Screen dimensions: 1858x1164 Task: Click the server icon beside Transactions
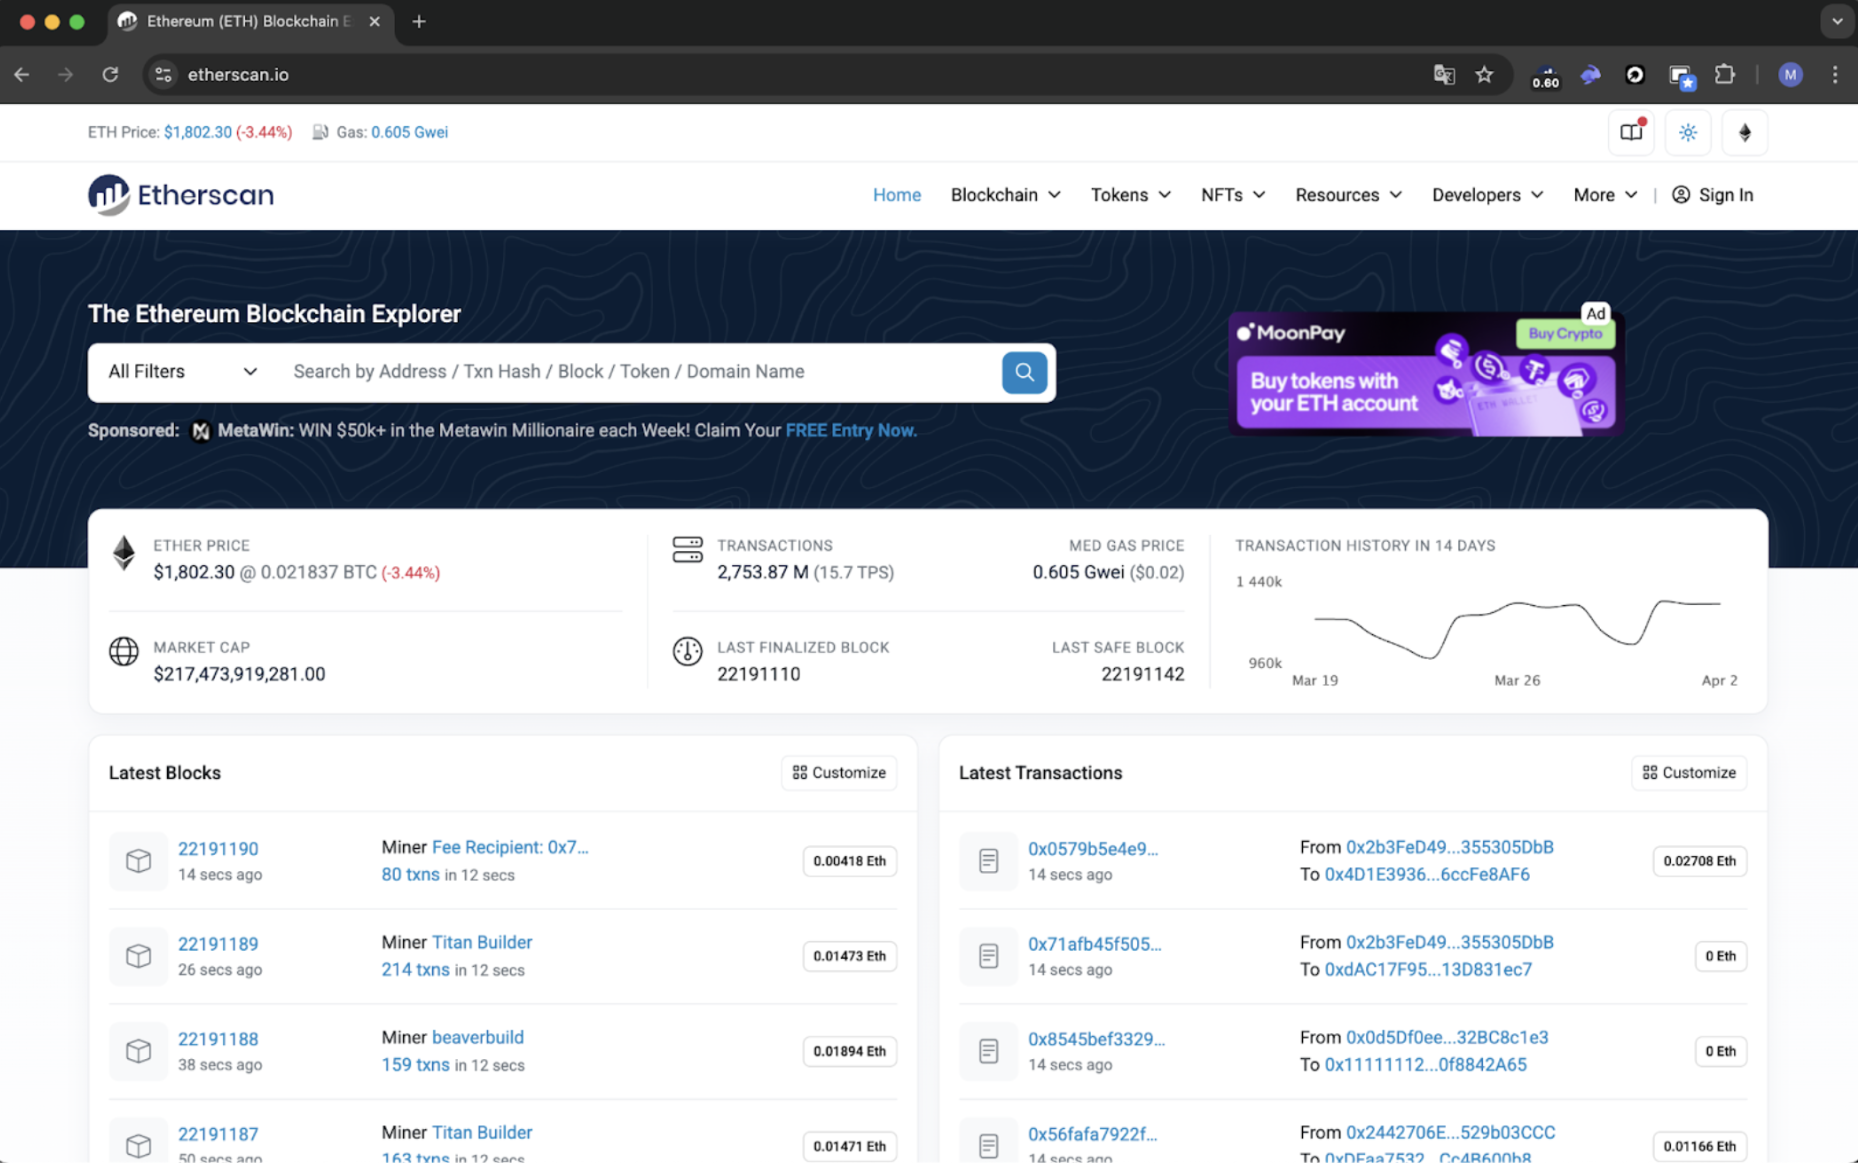point(687,549)
